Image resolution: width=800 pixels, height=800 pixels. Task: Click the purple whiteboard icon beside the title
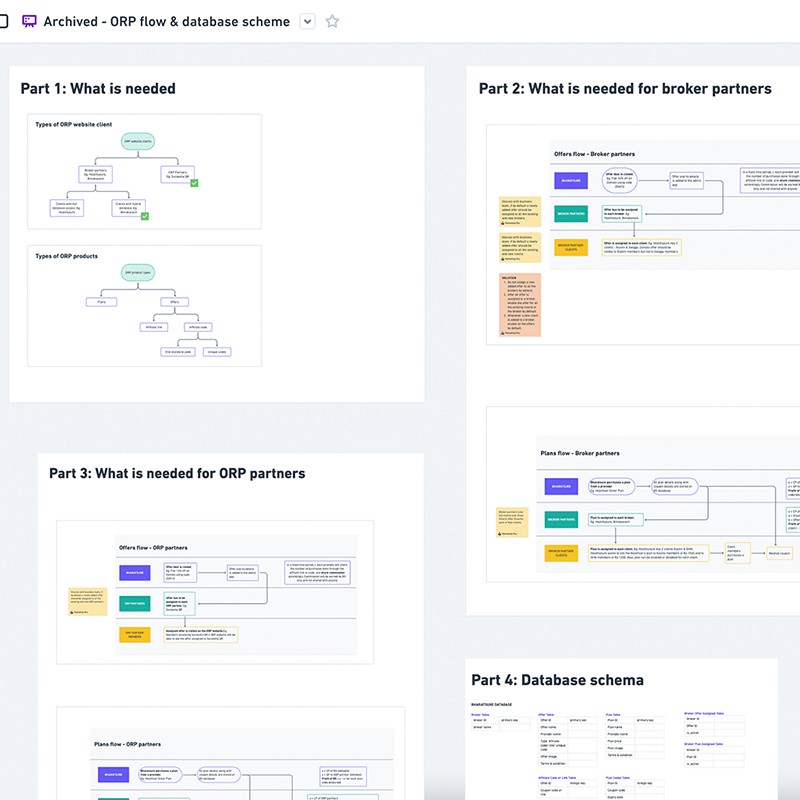(29, 21)
